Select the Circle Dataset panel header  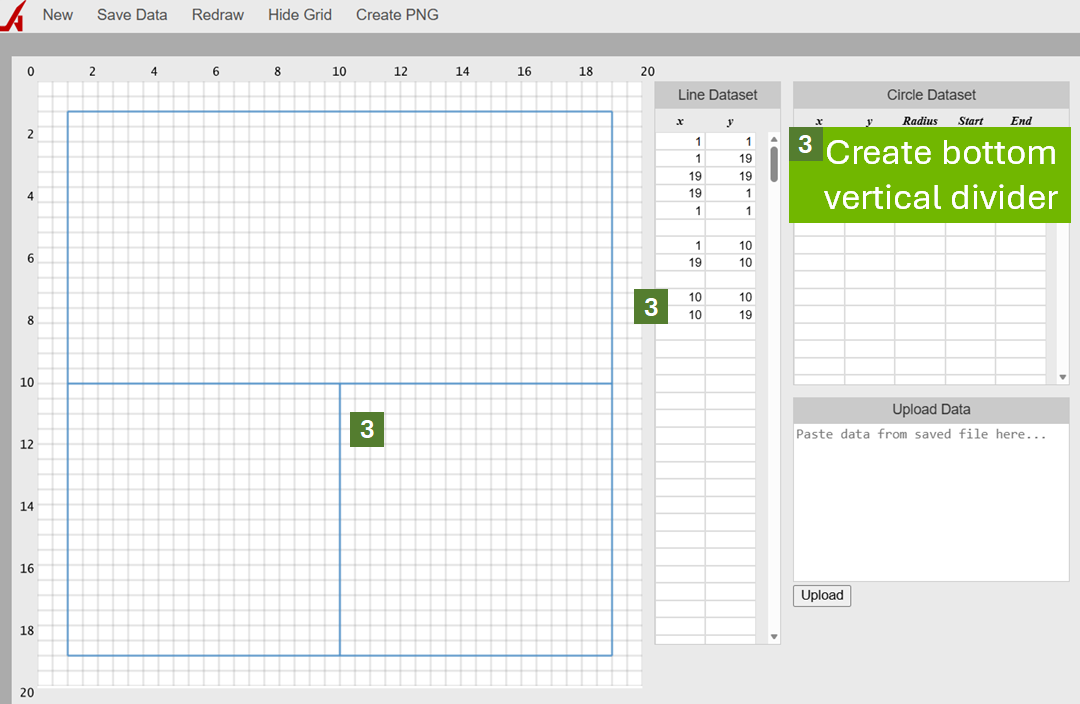pyautogui.click(x=930, y=94)
